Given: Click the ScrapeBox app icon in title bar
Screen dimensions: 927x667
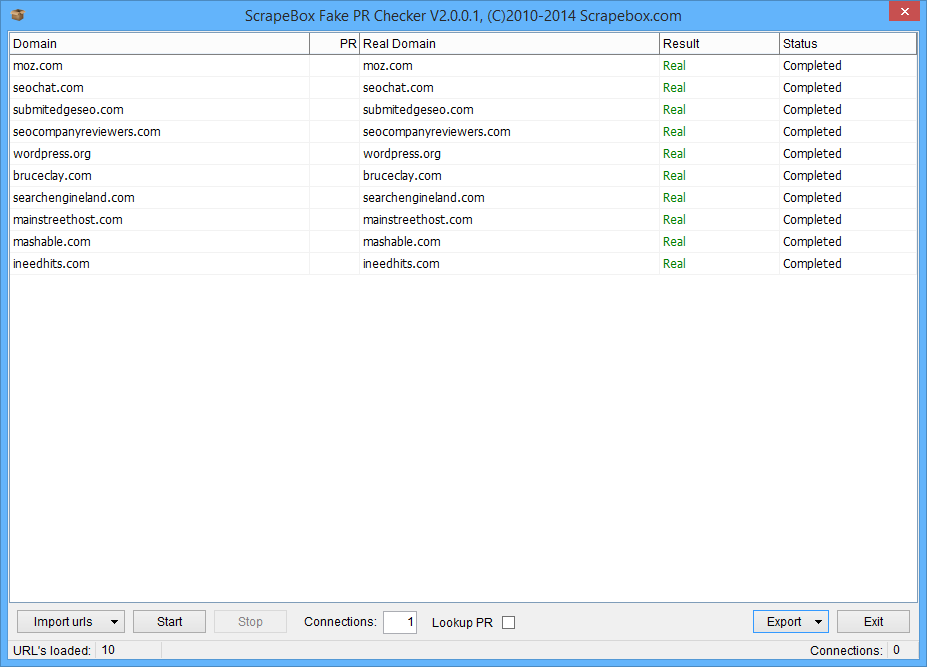Looking at the screenshot, I should pos(17,15).
